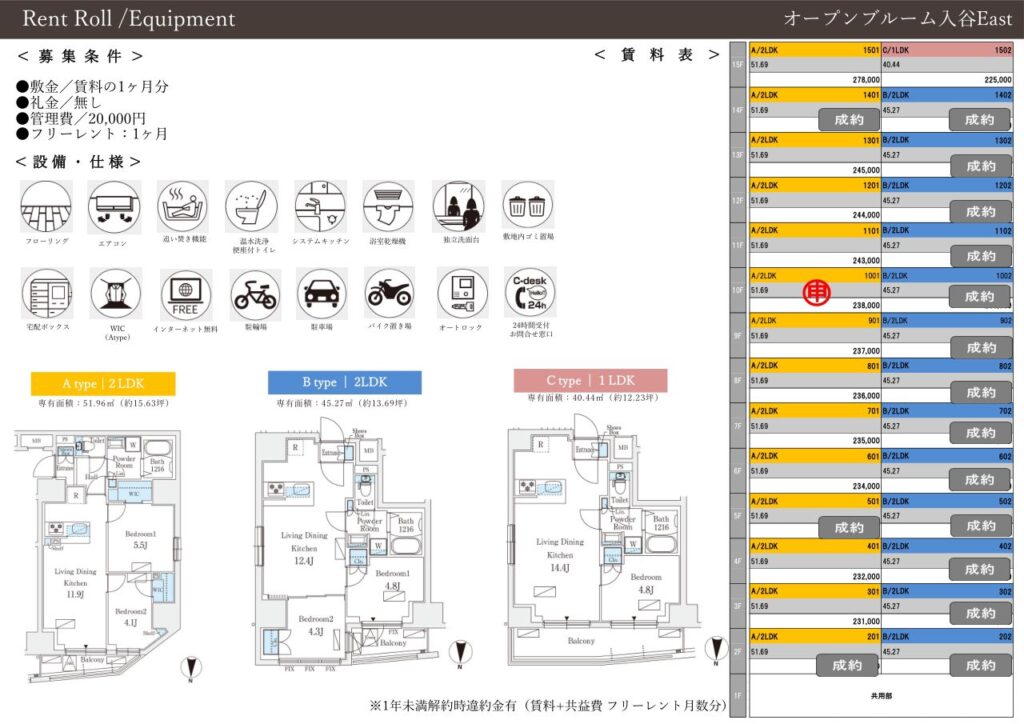Image resolution: width=1024 pixels, height=724 pixels.
Task: Click the delivery box (宅配ボックス) icon
Action: pos(46,293)
